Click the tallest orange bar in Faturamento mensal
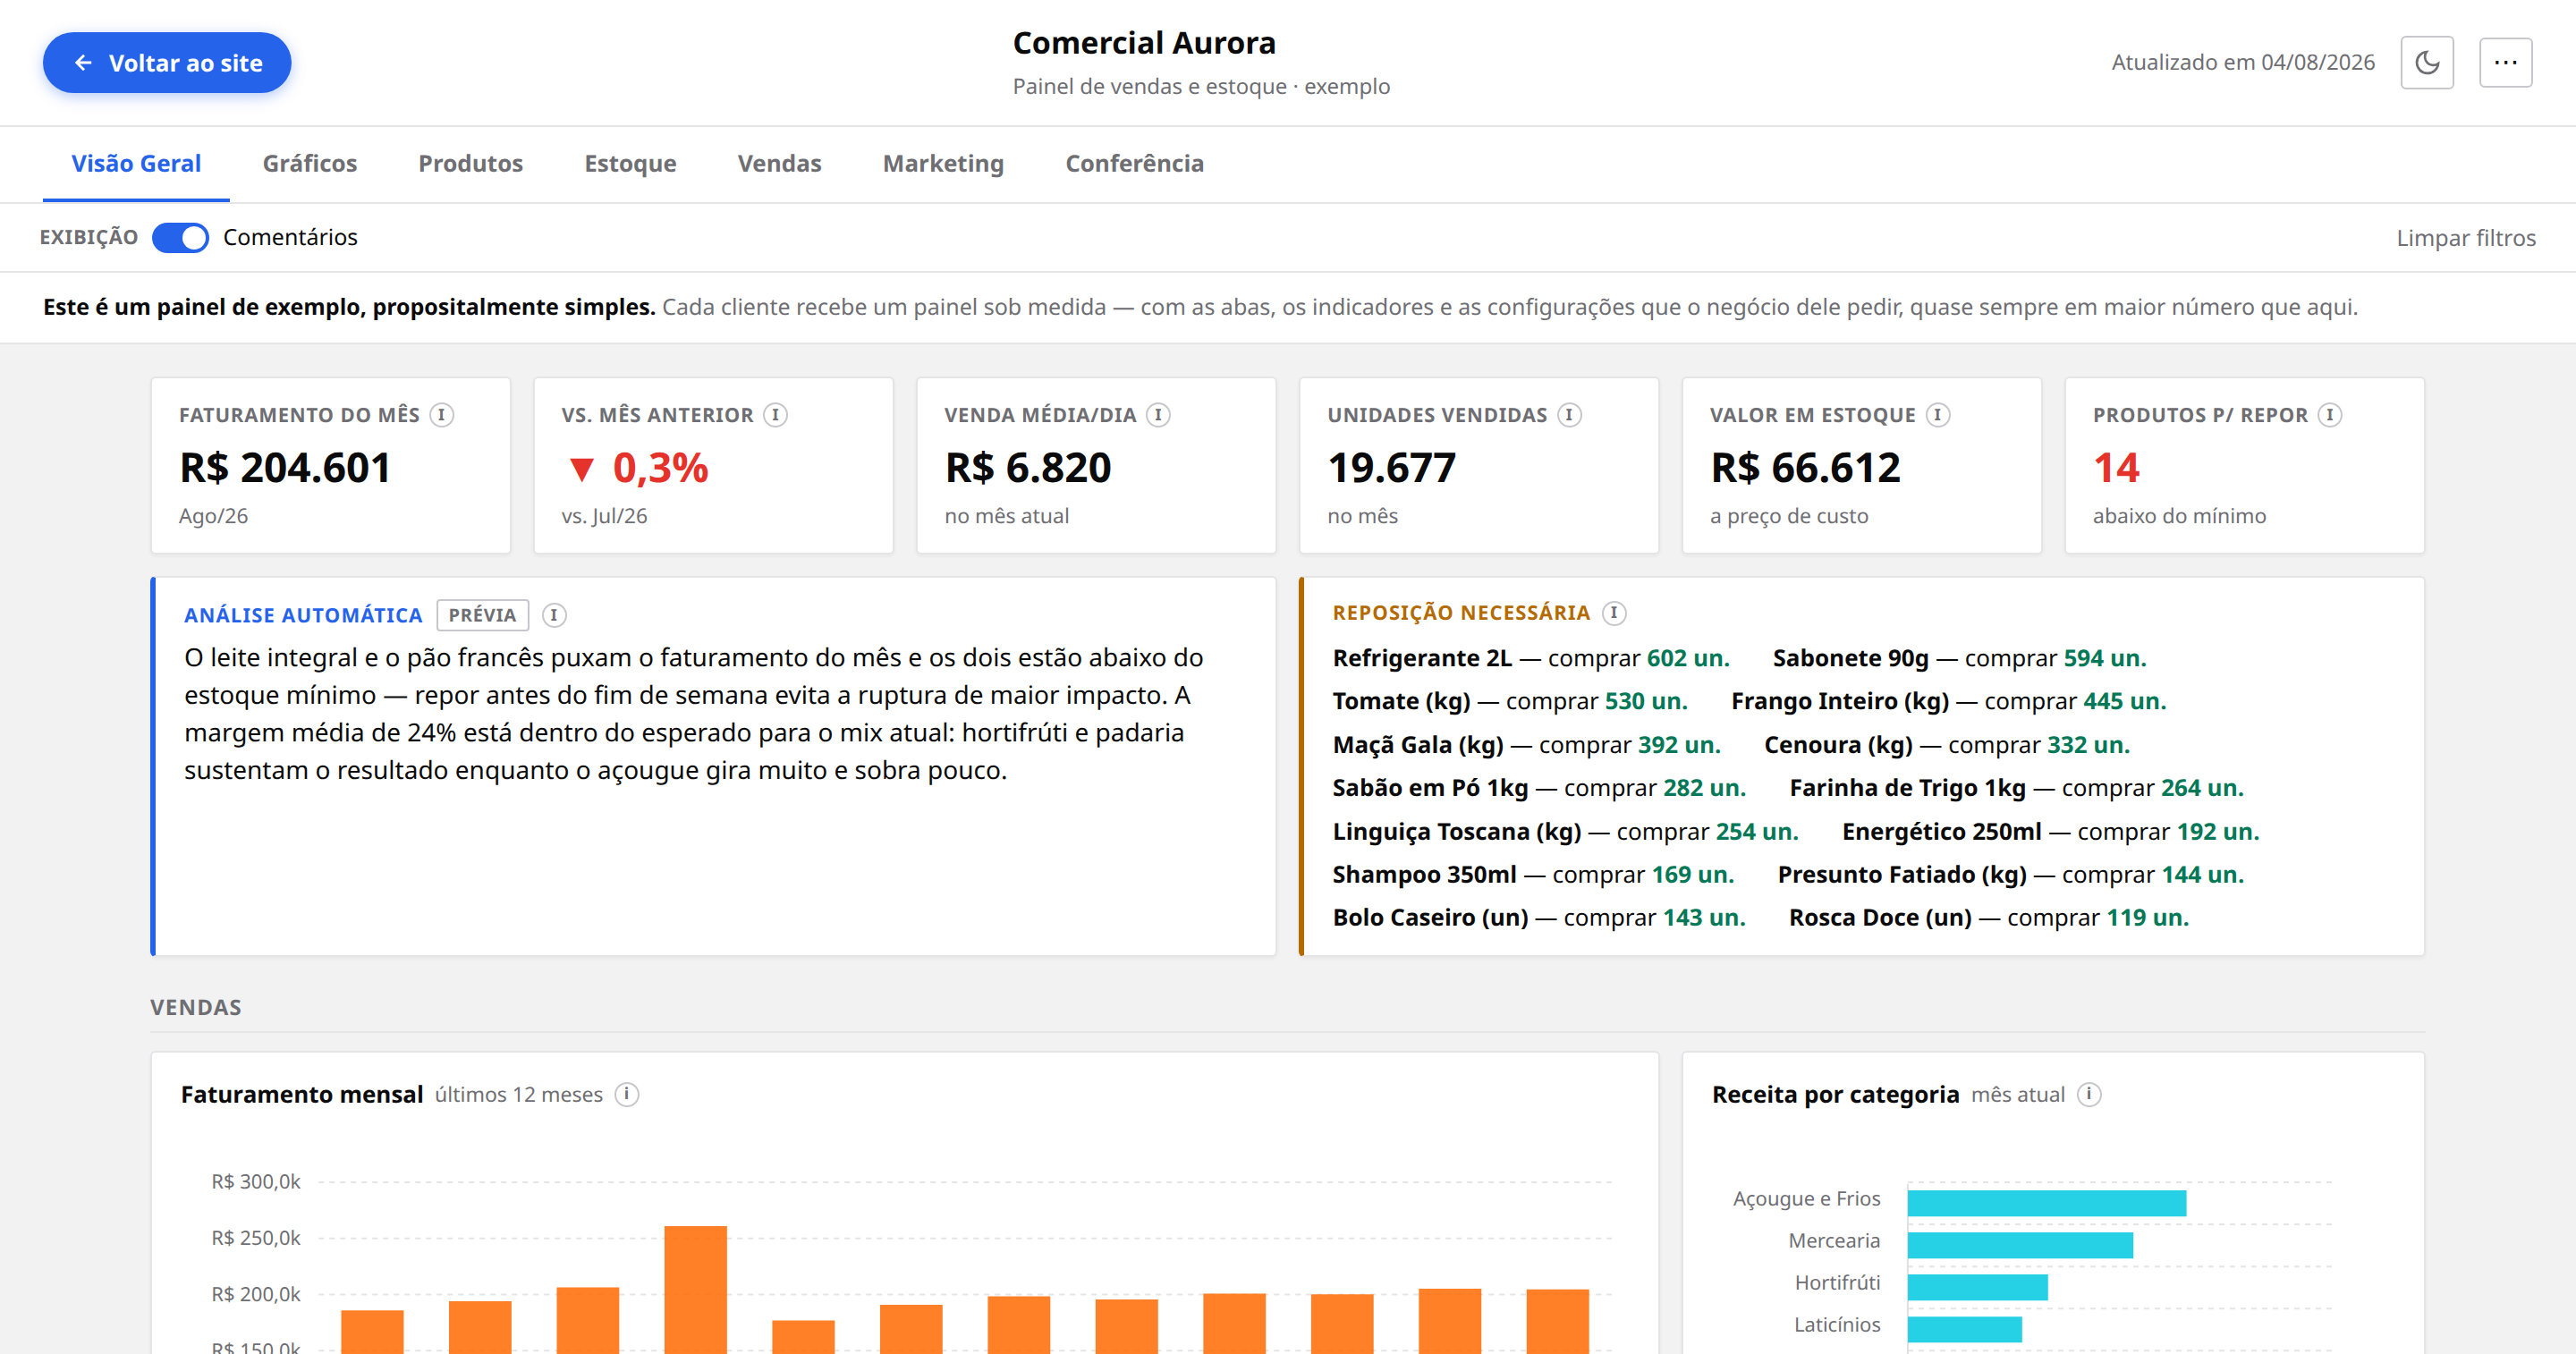Screen dimensions: 2576x1354 tap(695, 1289)
